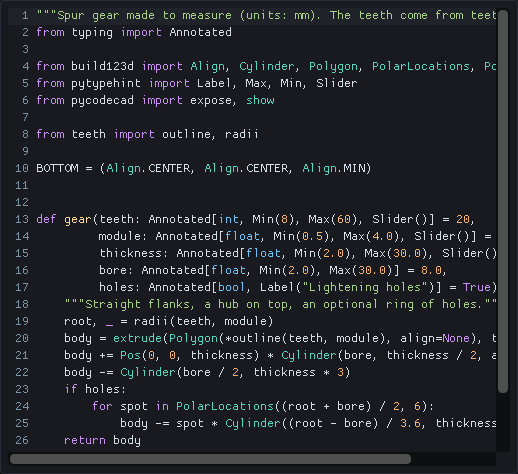The image size is (518, 474).
Task: Click the 'BOTTOM' constant name
Action: [x=57, y=168]
